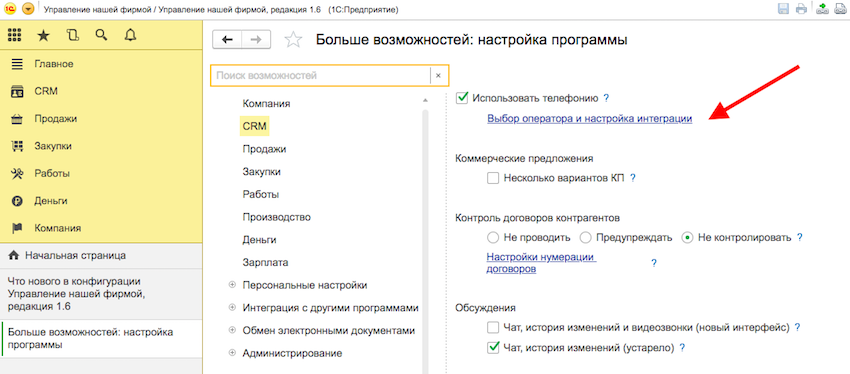
Task: Go back with the left arrow button
Action: pos(227,40)
